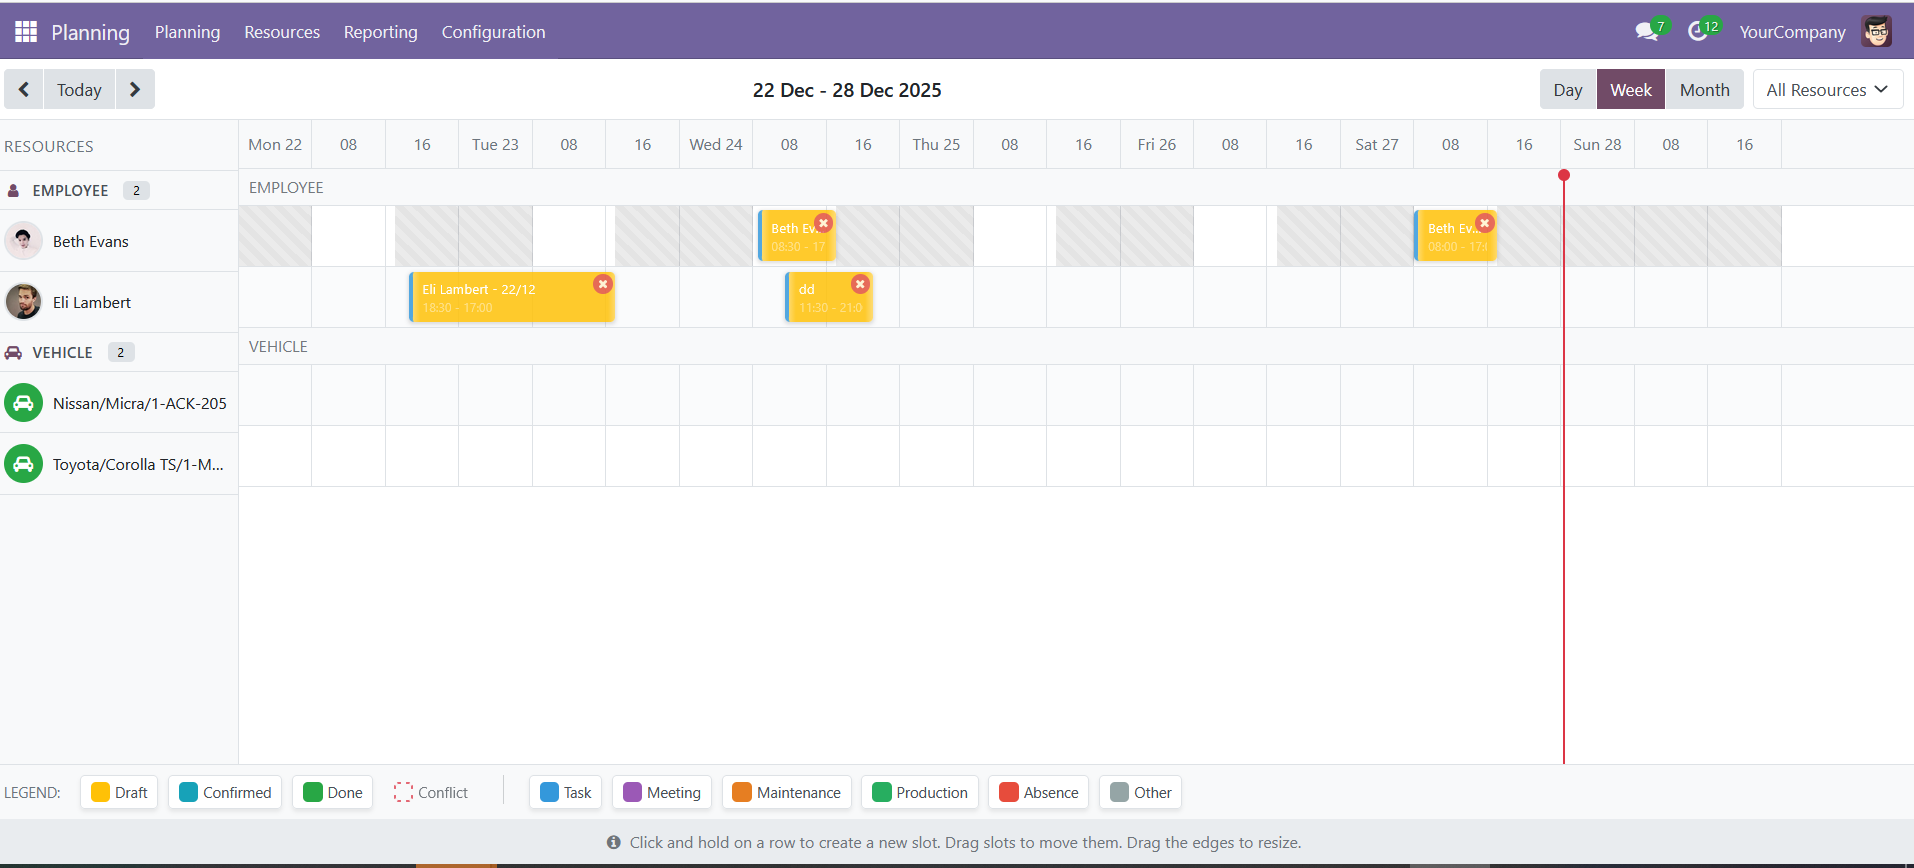The width and height of the screenshot is (1914, 868).
Task: Open the apps grid menu
Action: [26, 32]
